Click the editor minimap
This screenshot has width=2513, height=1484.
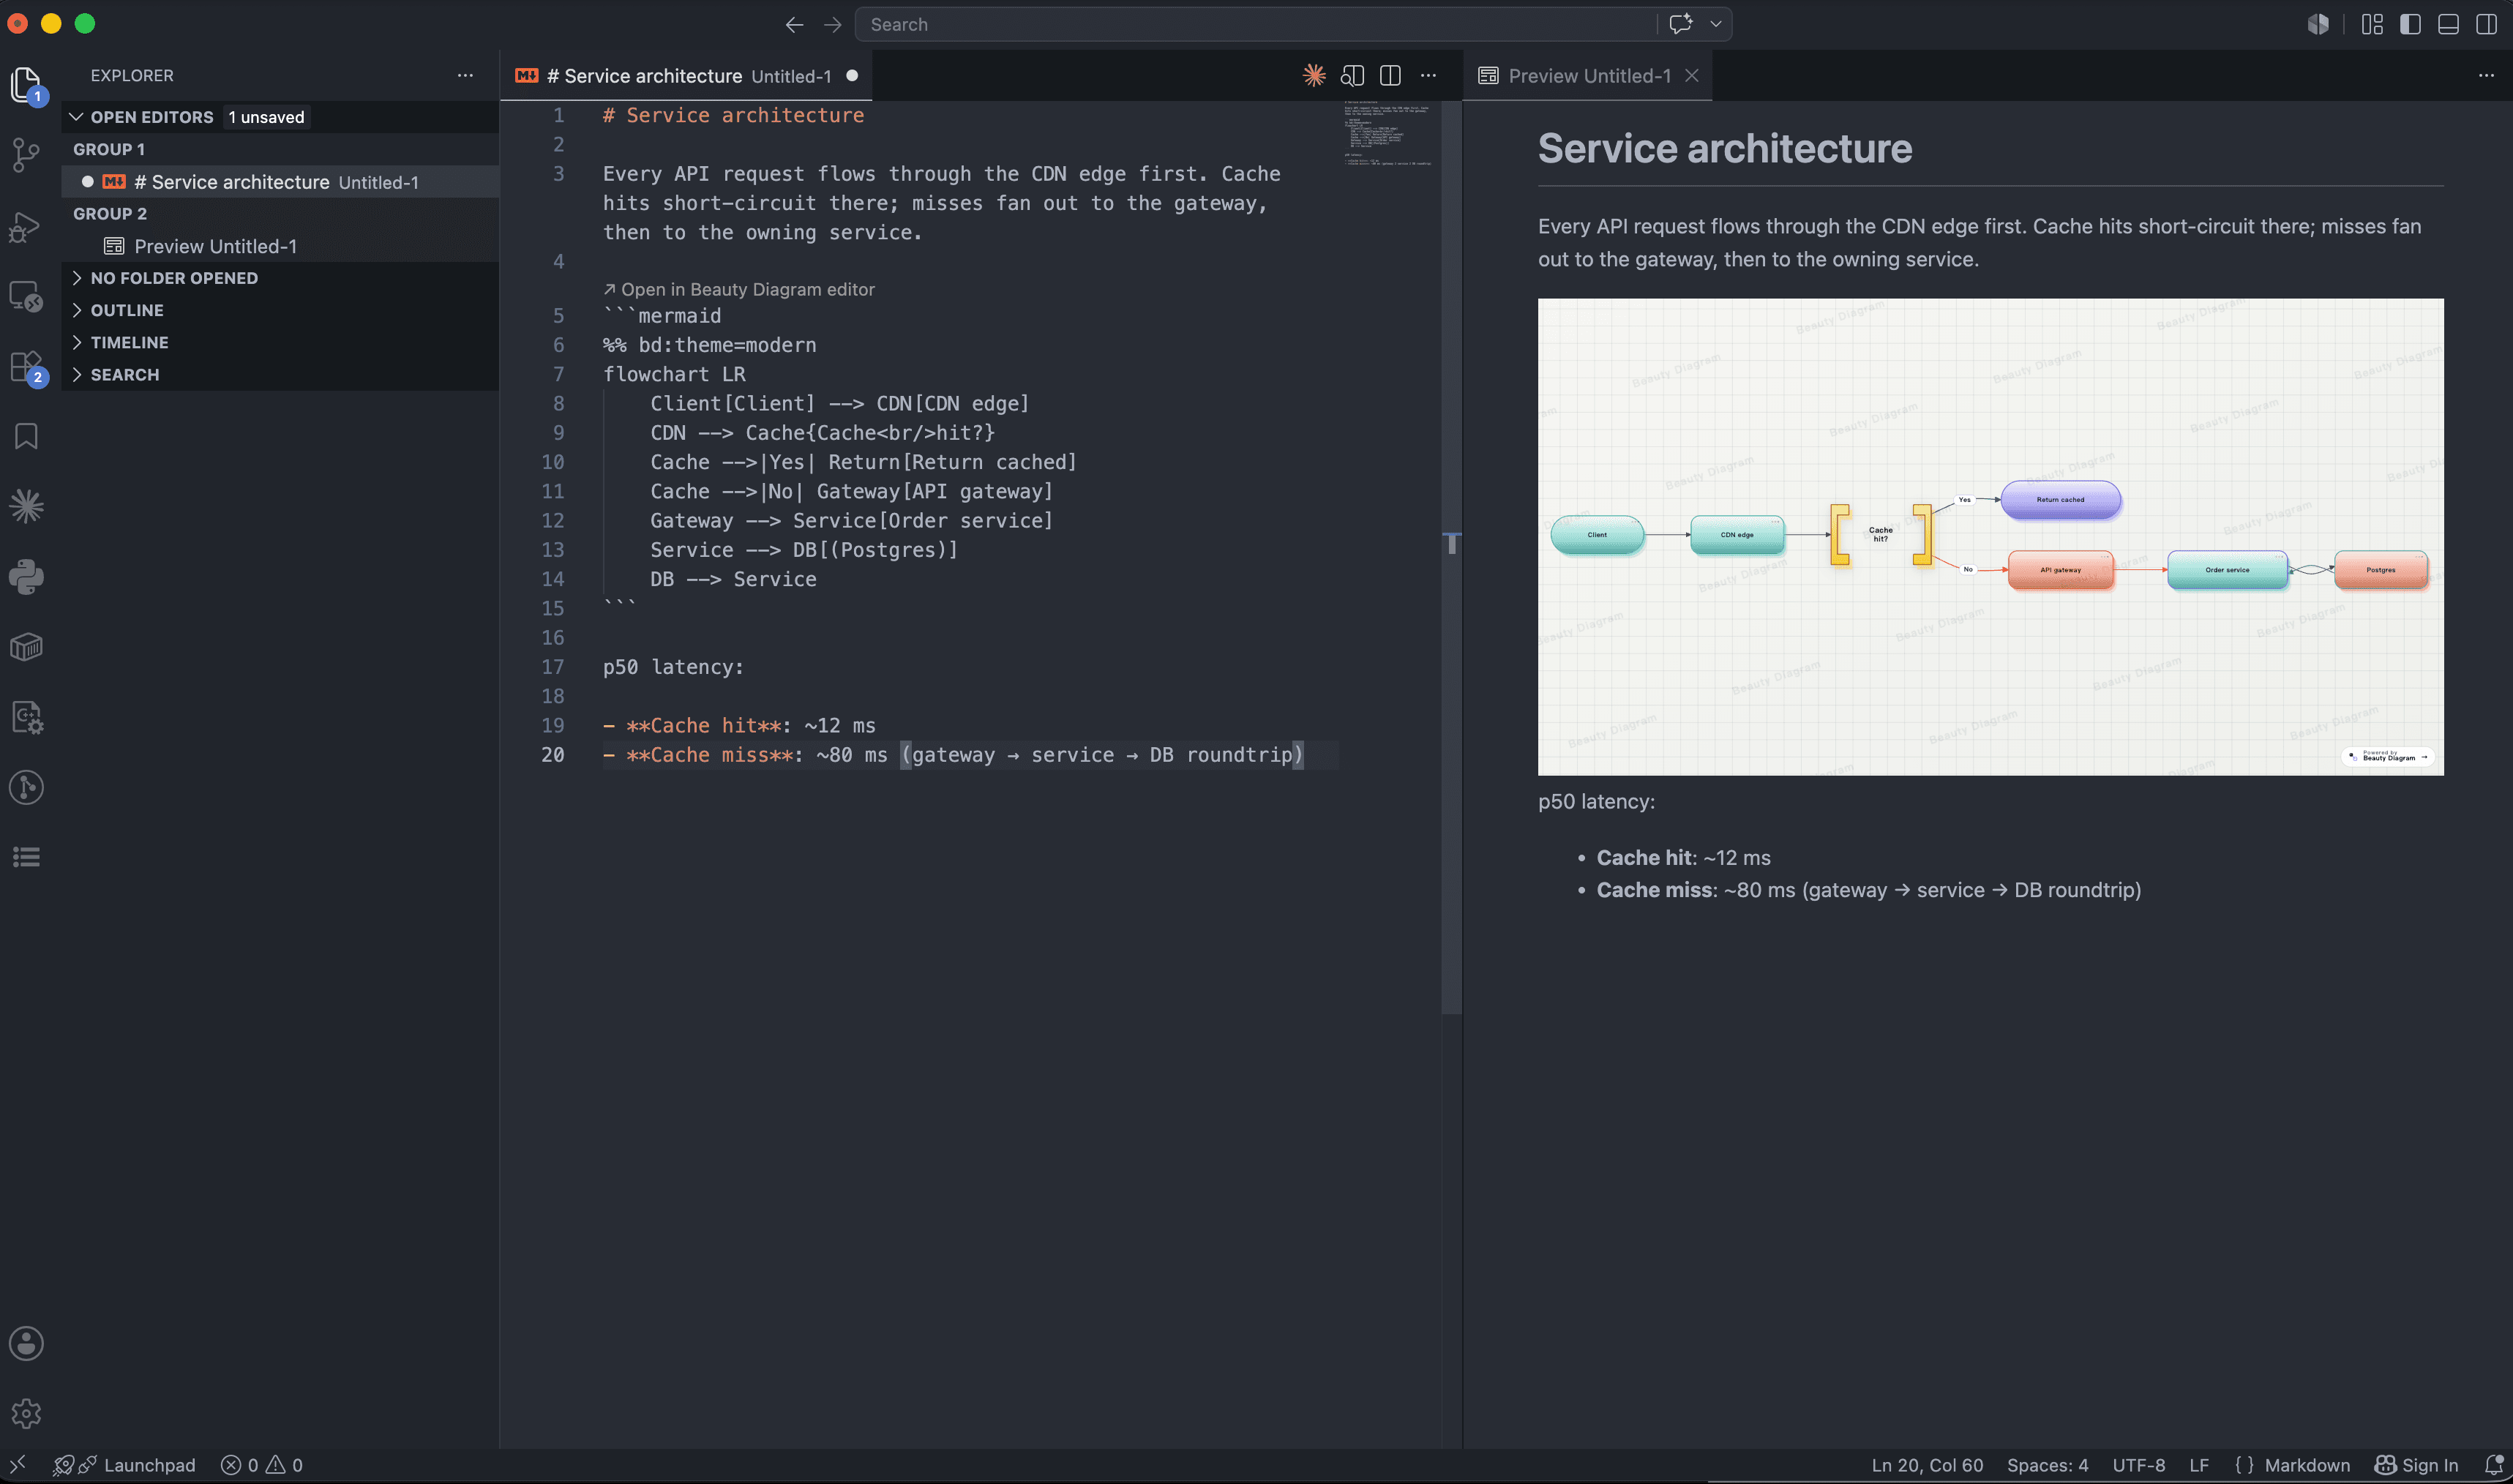pyautogui.click(x=1387, y=133)
